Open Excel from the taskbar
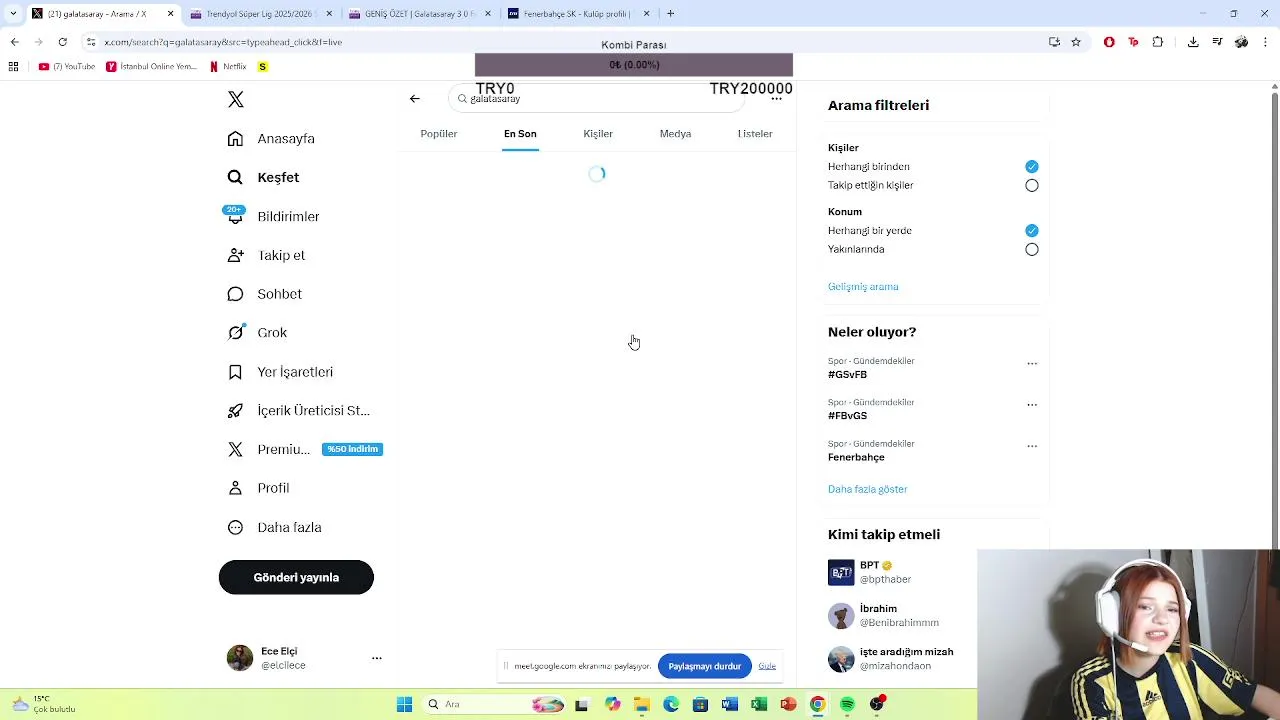 (x=759, y=705)
